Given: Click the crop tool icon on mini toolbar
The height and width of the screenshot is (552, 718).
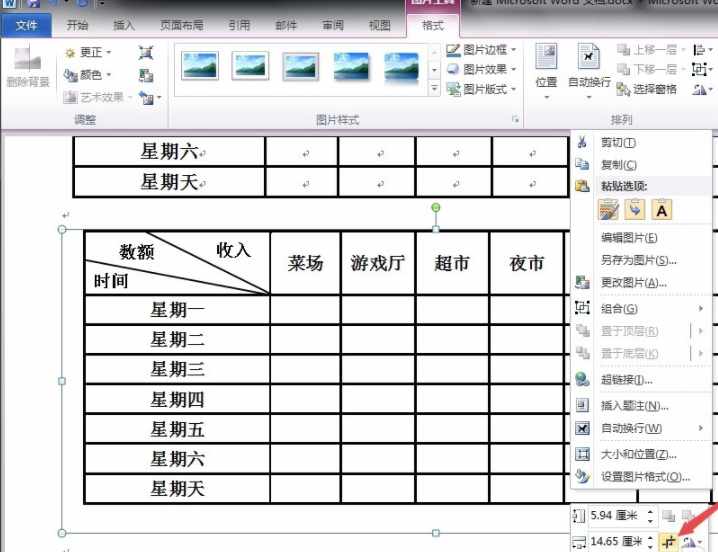Looking at the screenshot, I should coord(669,542).
